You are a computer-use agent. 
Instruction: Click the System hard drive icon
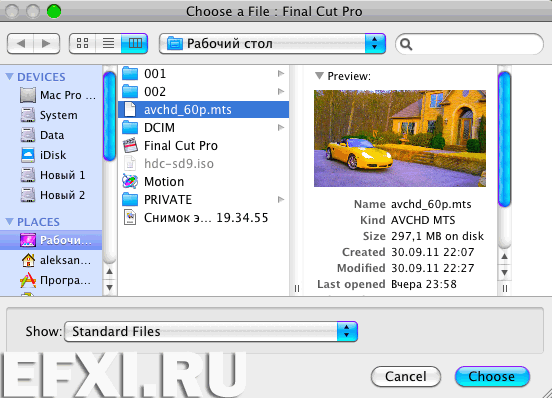(x=28, y=115)
